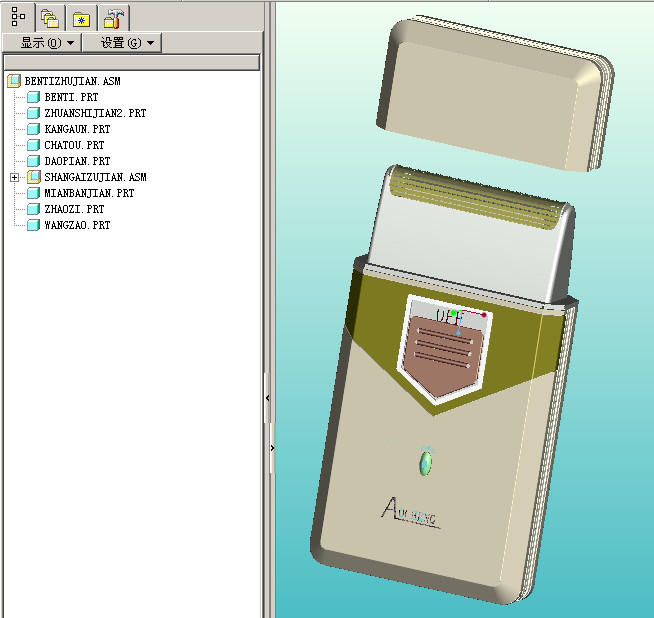Click the part icon beside CHATOU.PRT
This screenshot has width=654, height=618.
[33, 145]
